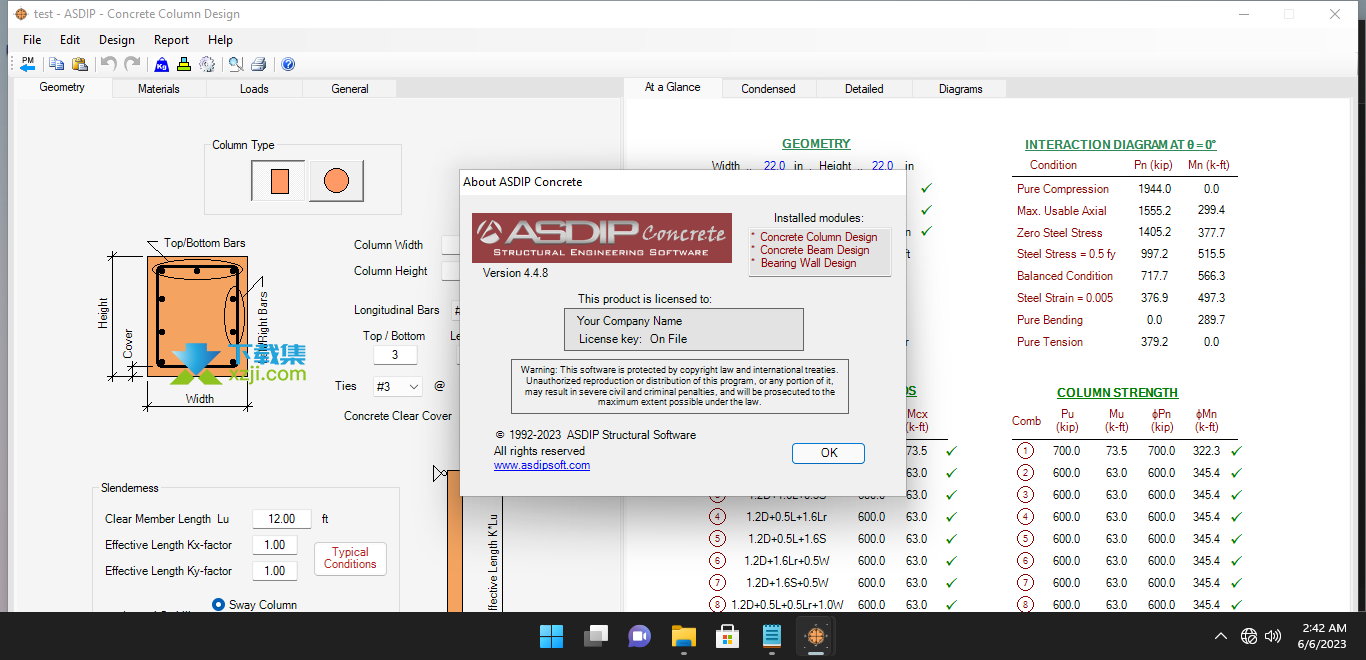Switch to the Loads tab
The width and height of the screenshot is (1366, 660).
click(254, 89)
